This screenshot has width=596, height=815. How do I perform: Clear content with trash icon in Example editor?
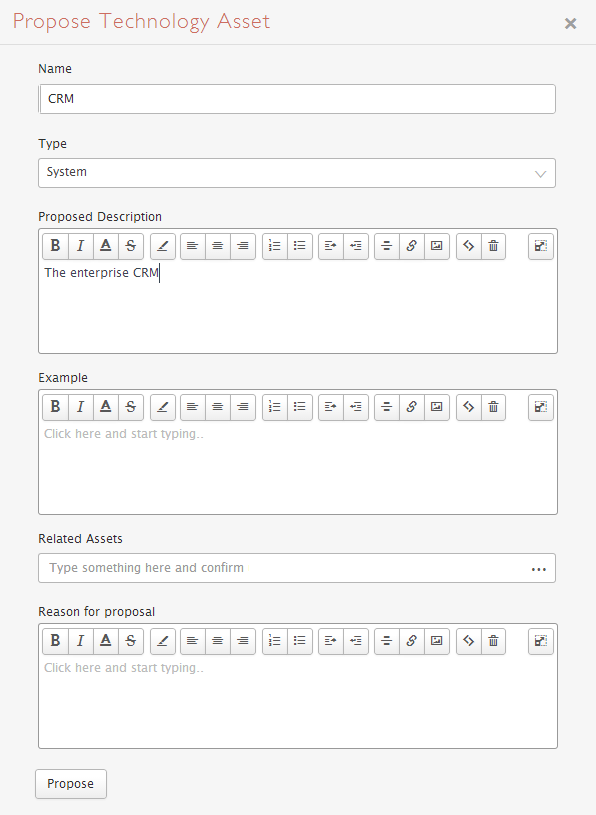point(494,407)
